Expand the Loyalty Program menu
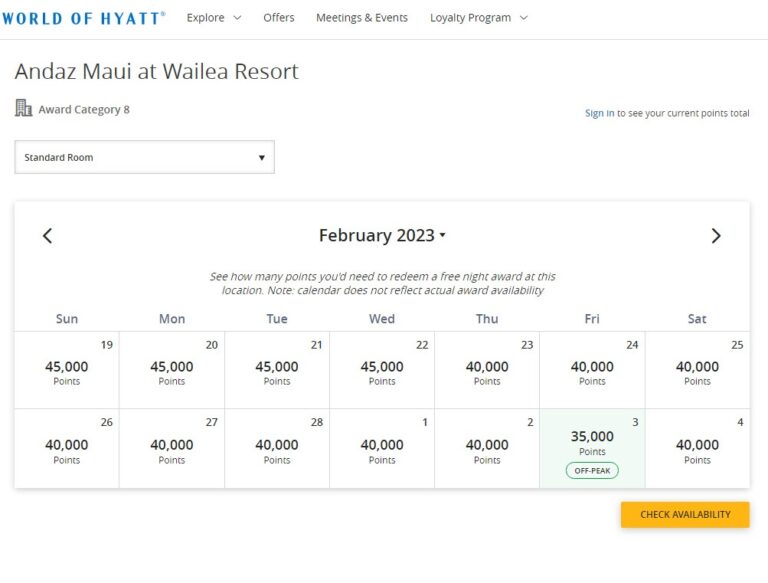Image resolution: width=768 pixels, height=583 pixels. coord(479,18)
